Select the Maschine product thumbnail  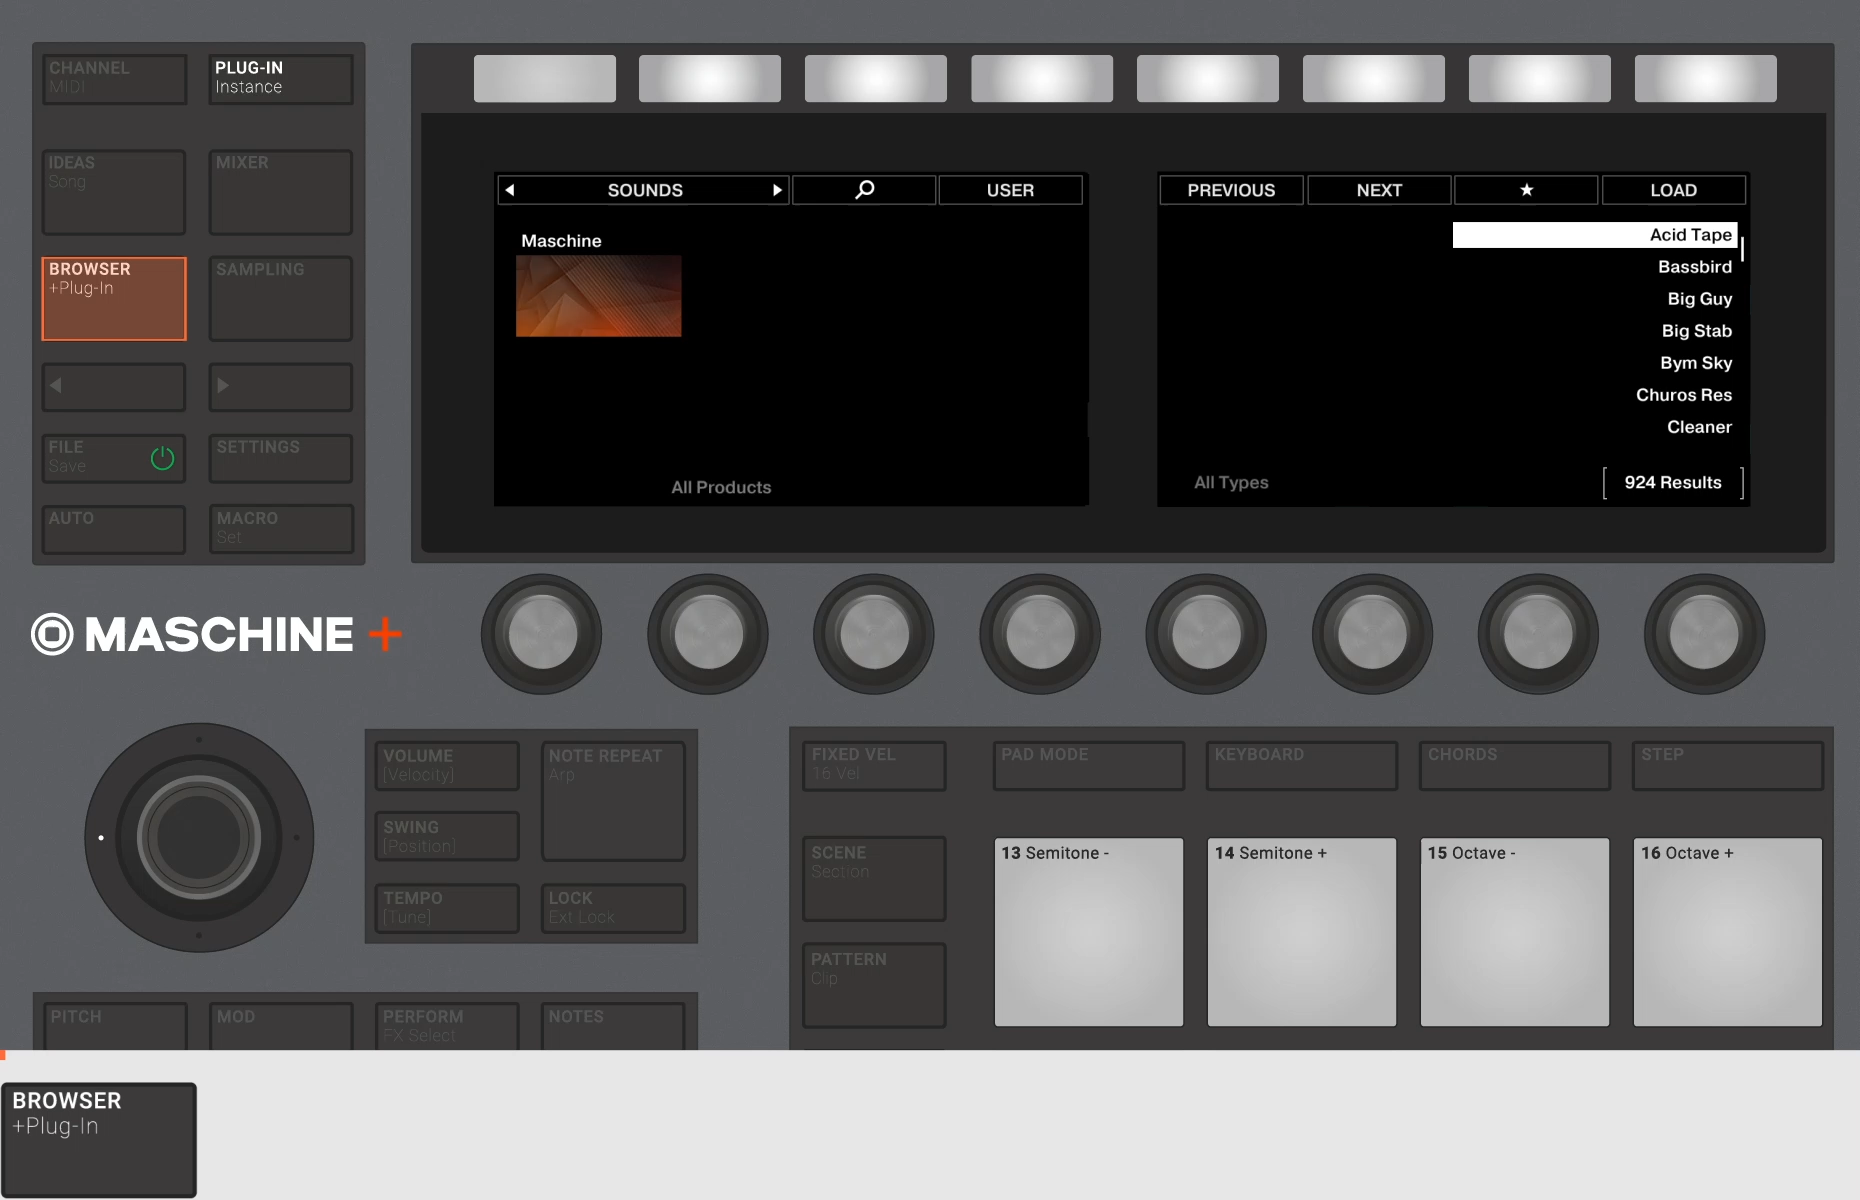[x=598, y=296]
